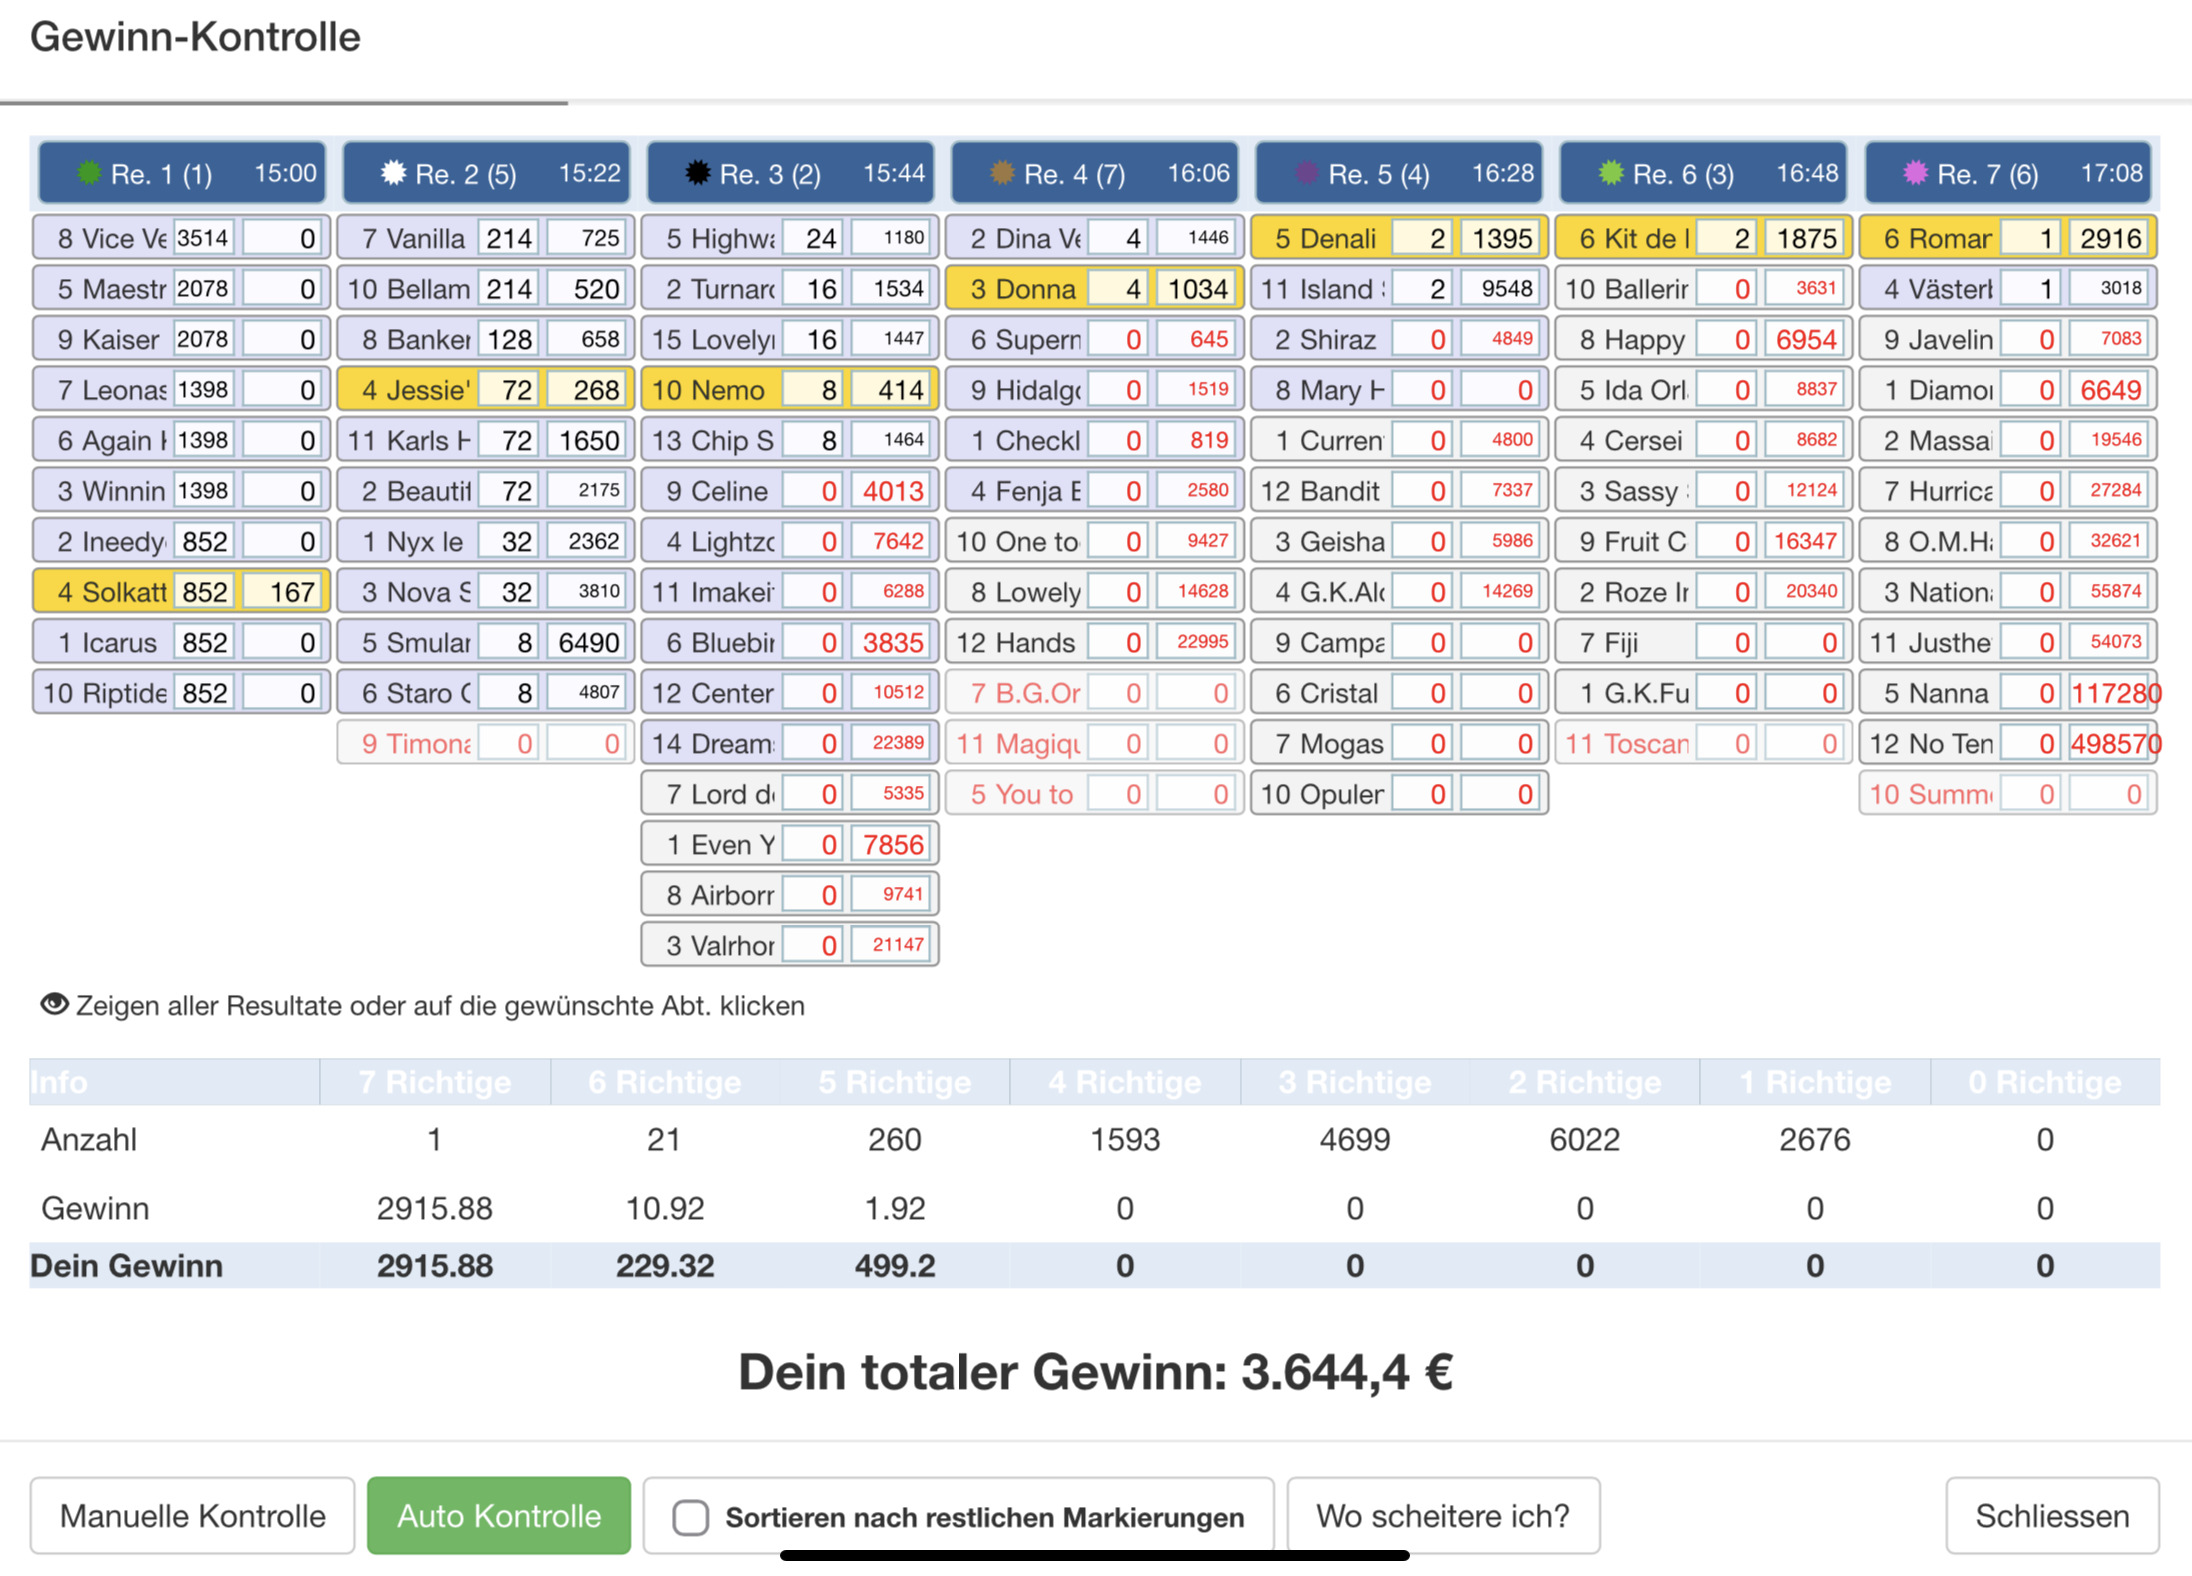Screen dimensions: 2192x1576
Task: Click the 7 Fiji row in race 6
Action: tap(1704, 642)
